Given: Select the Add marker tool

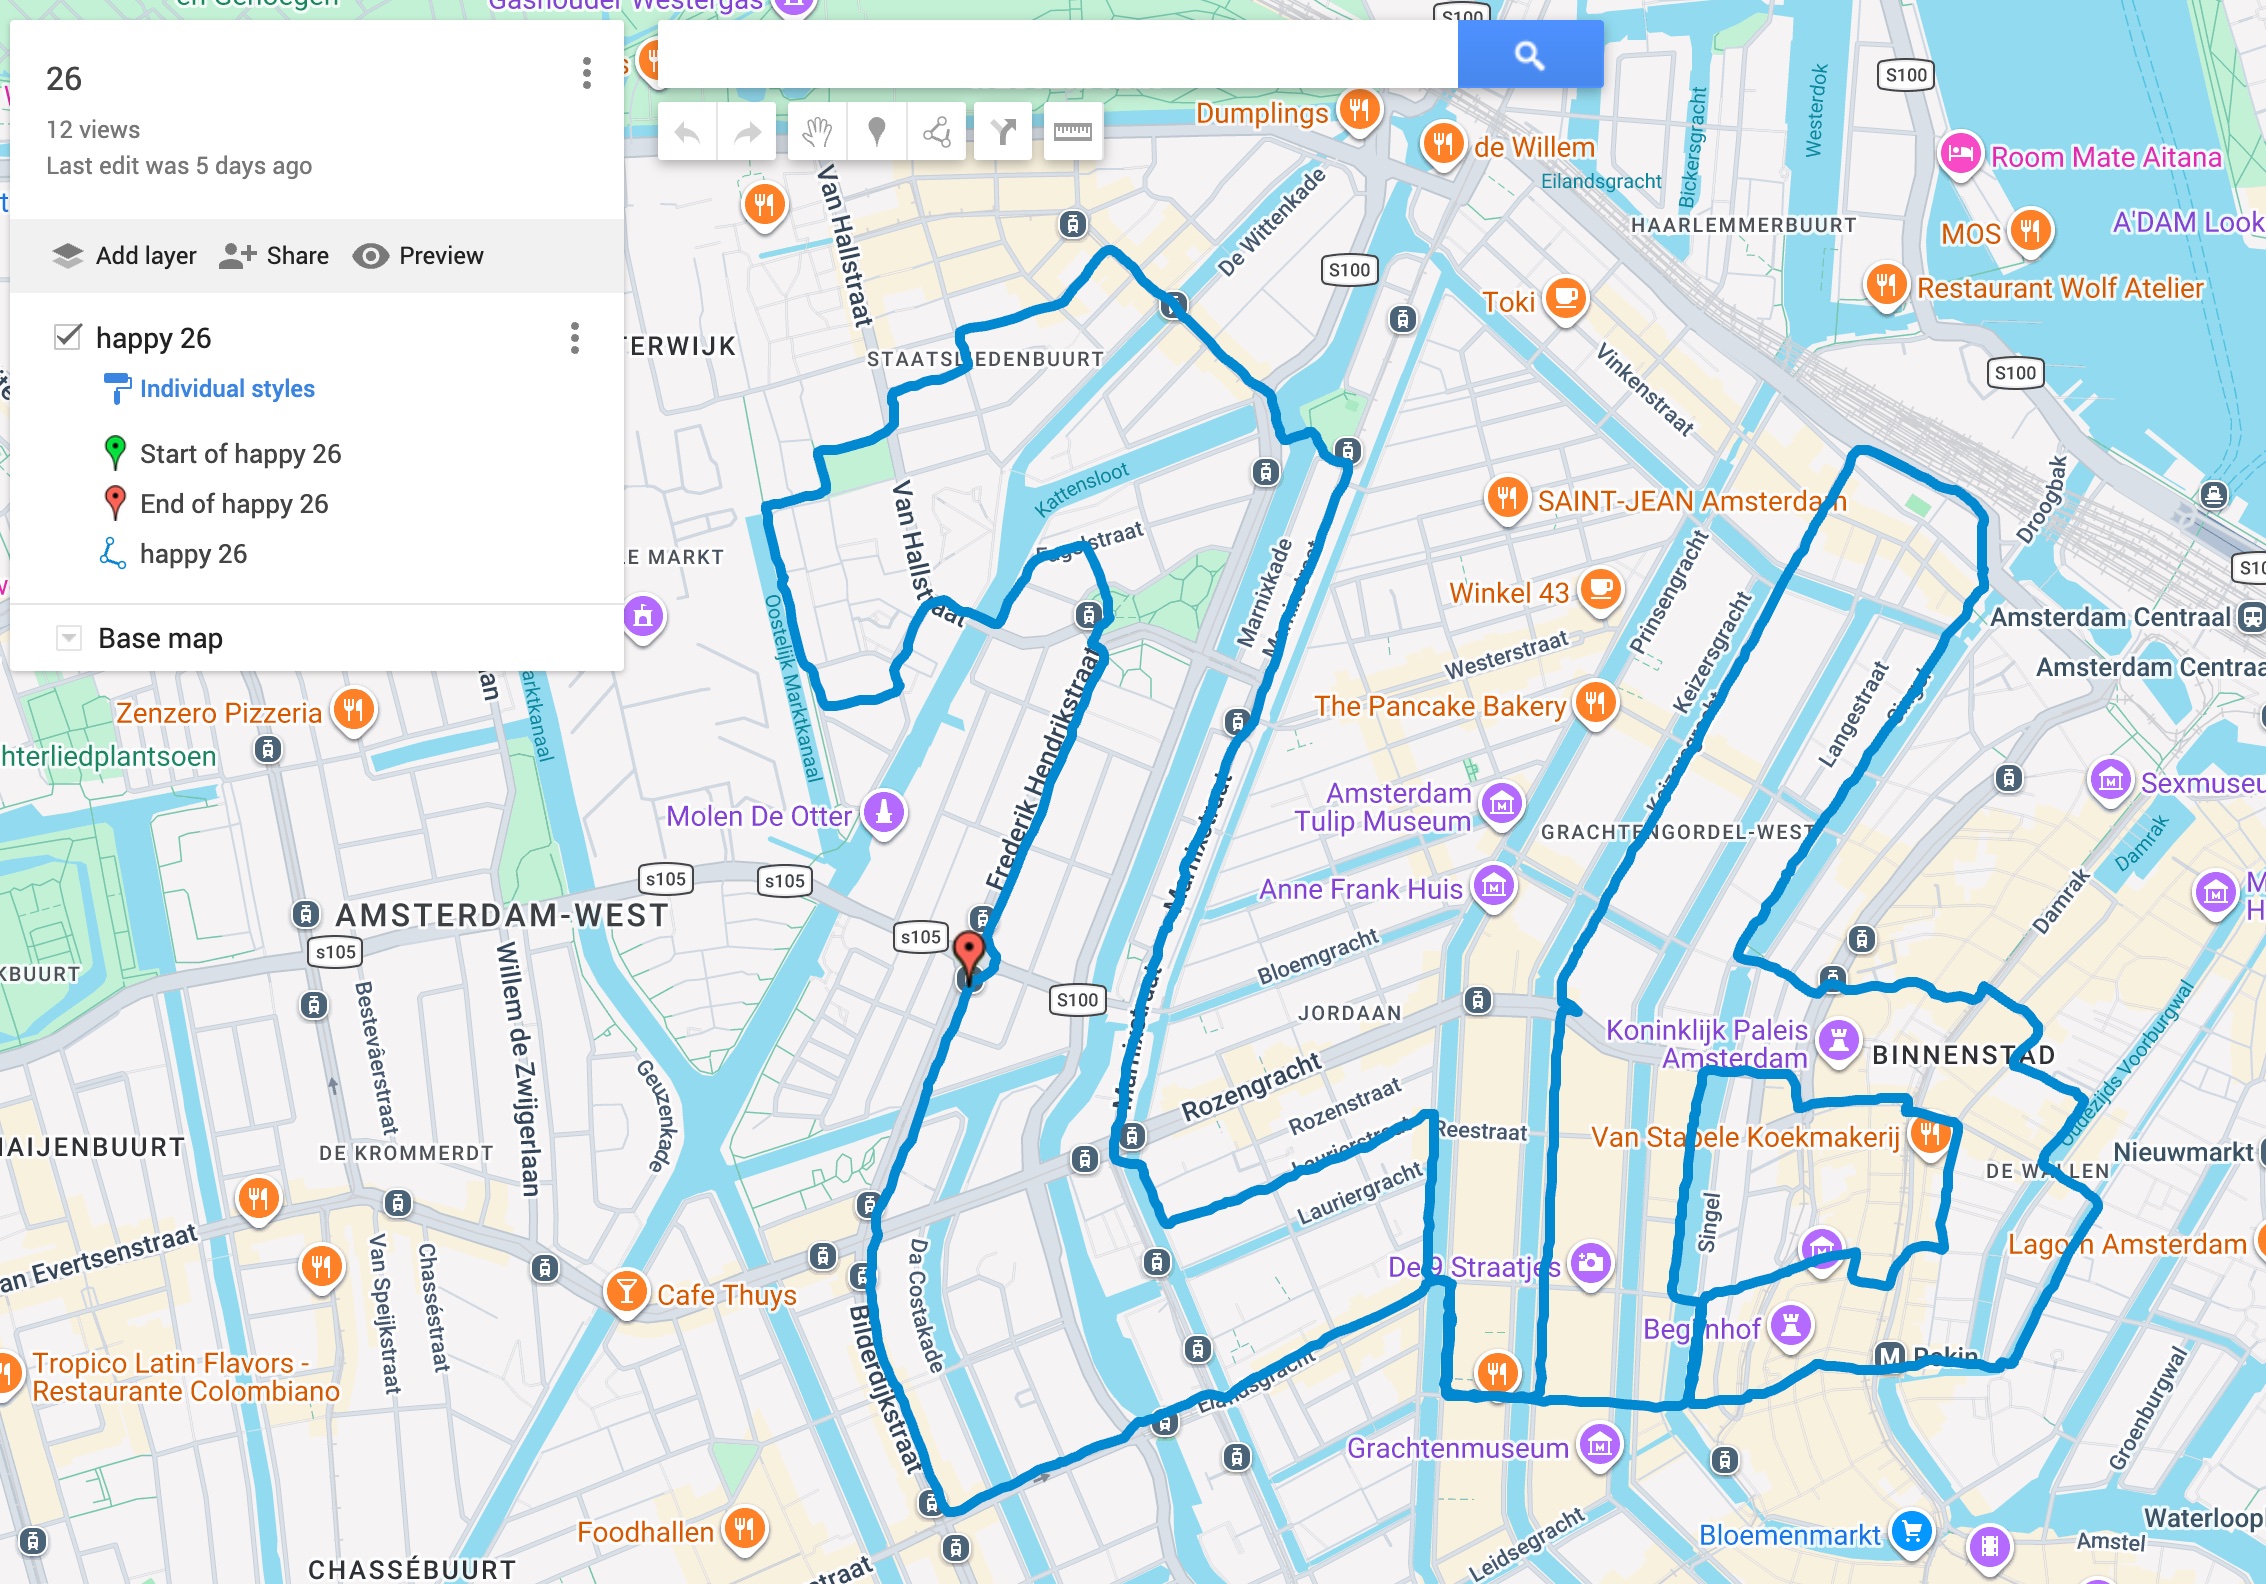Looking at the screenshot, I should point(877,131).
